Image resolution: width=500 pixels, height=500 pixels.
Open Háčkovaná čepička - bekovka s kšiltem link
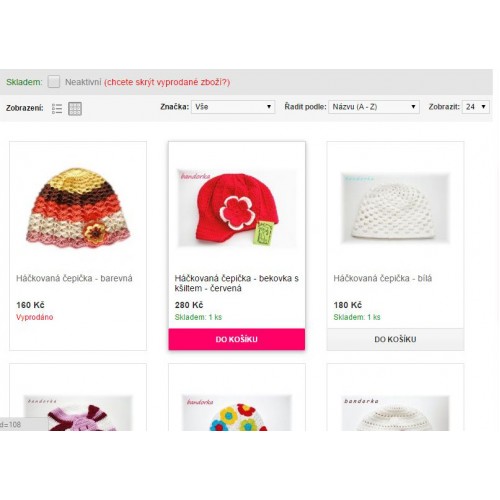pos(237,283)
